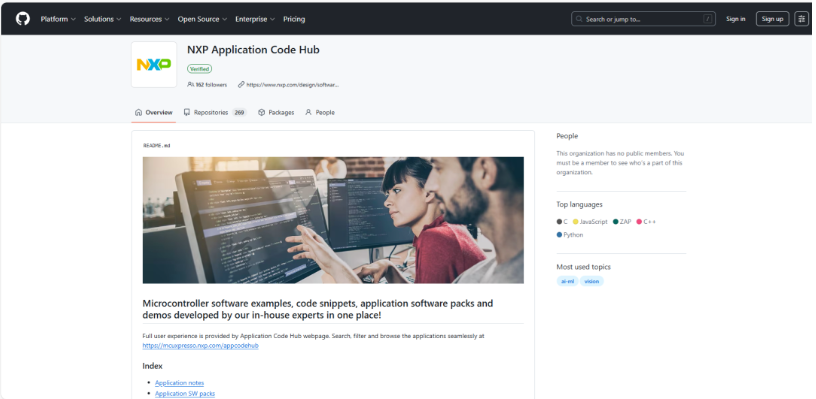Click the GitHub Octocat logo

(22, 19)
